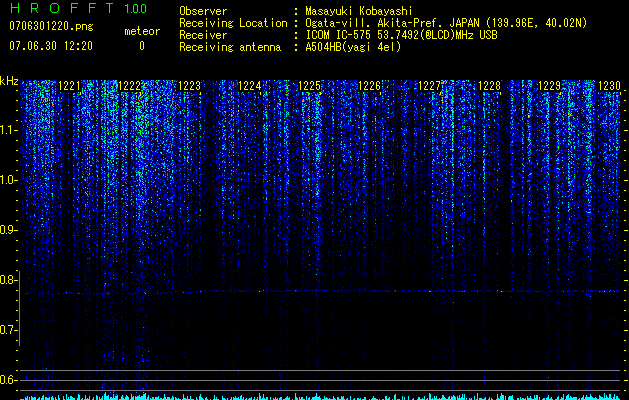The width and height of the screenshot is (629, 400).
Task: Click the cyan signal-level graph at the bottom
Action: pyautogui.click(x=321, y=396)
